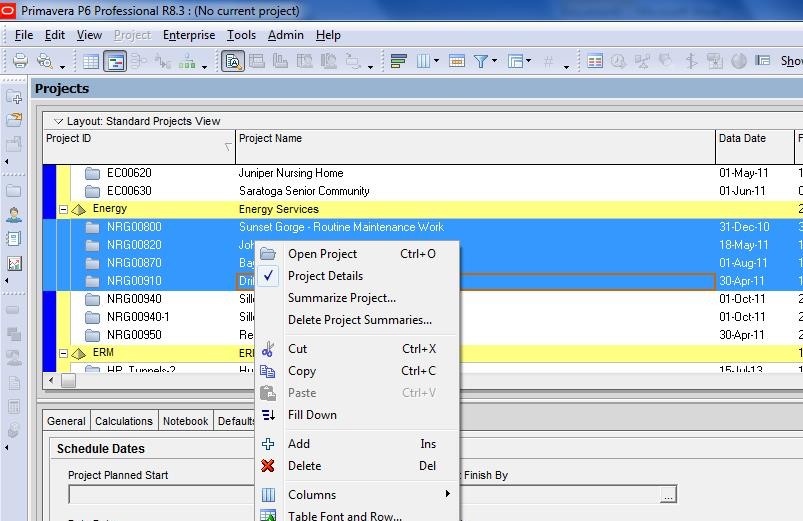The height and width of the screenshot is (521, 803).
Task: Collapse the Energy EPS node
Action: 64,210
